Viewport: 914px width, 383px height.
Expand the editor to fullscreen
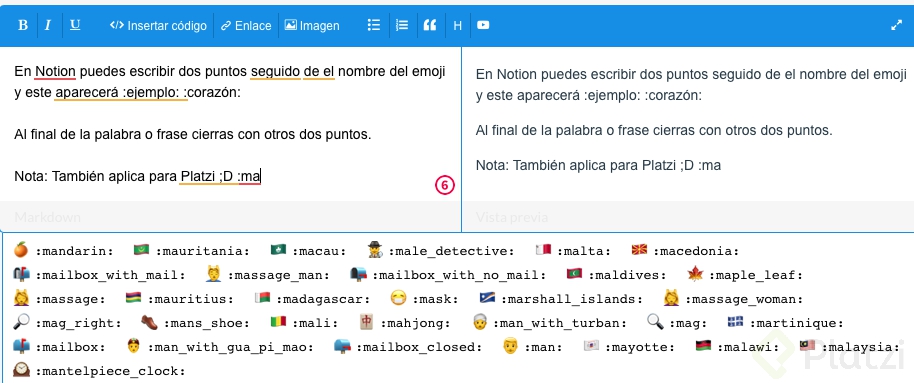[x=897, y=25]
